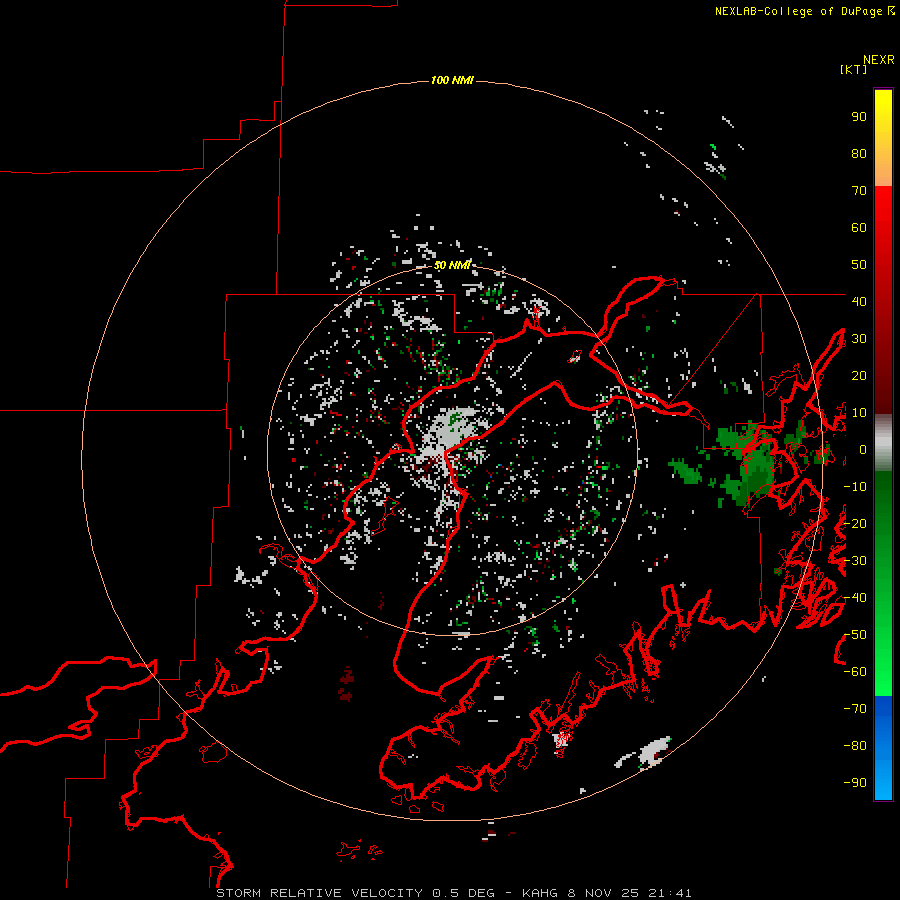
Task: Click the 60 value on the velocity scale
Action: [859, 227]
